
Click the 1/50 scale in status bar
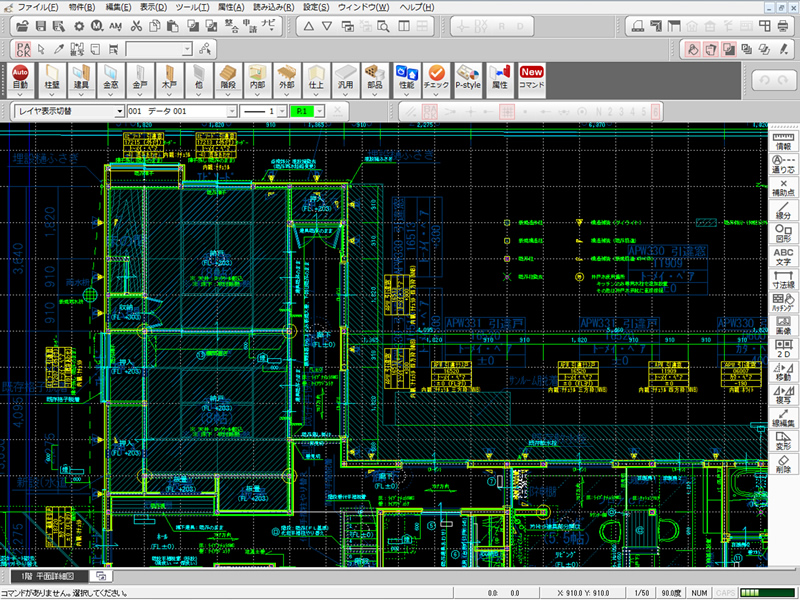642,593
